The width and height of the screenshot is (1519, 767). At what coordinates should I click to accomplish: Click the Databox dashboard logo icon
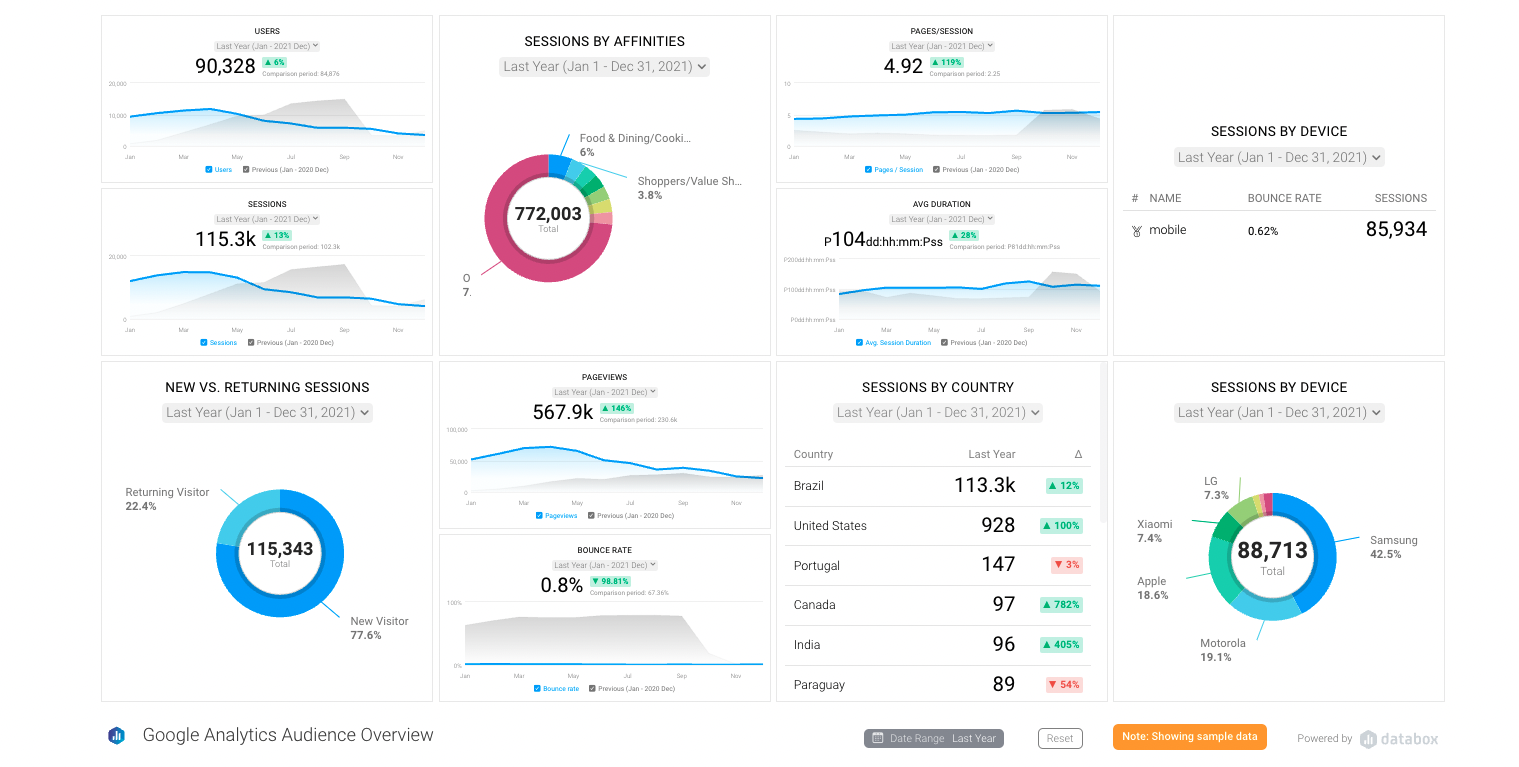(117, 736)
